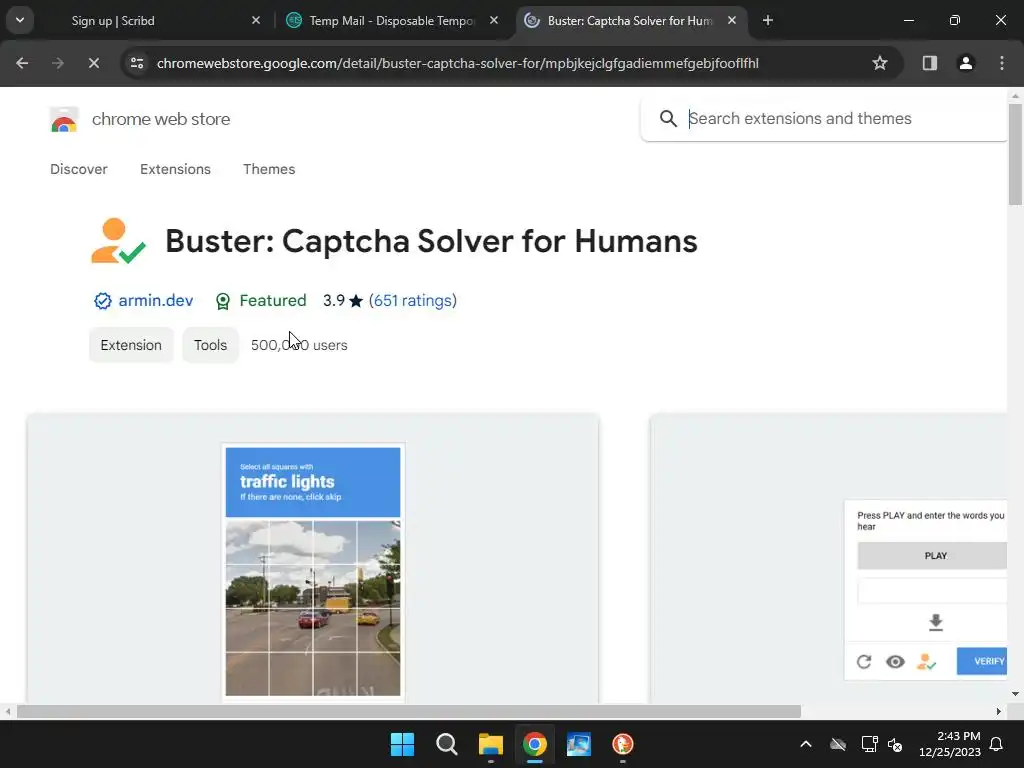
Task: Open the chrome web store home link
Action: click(x=161, y=119)
